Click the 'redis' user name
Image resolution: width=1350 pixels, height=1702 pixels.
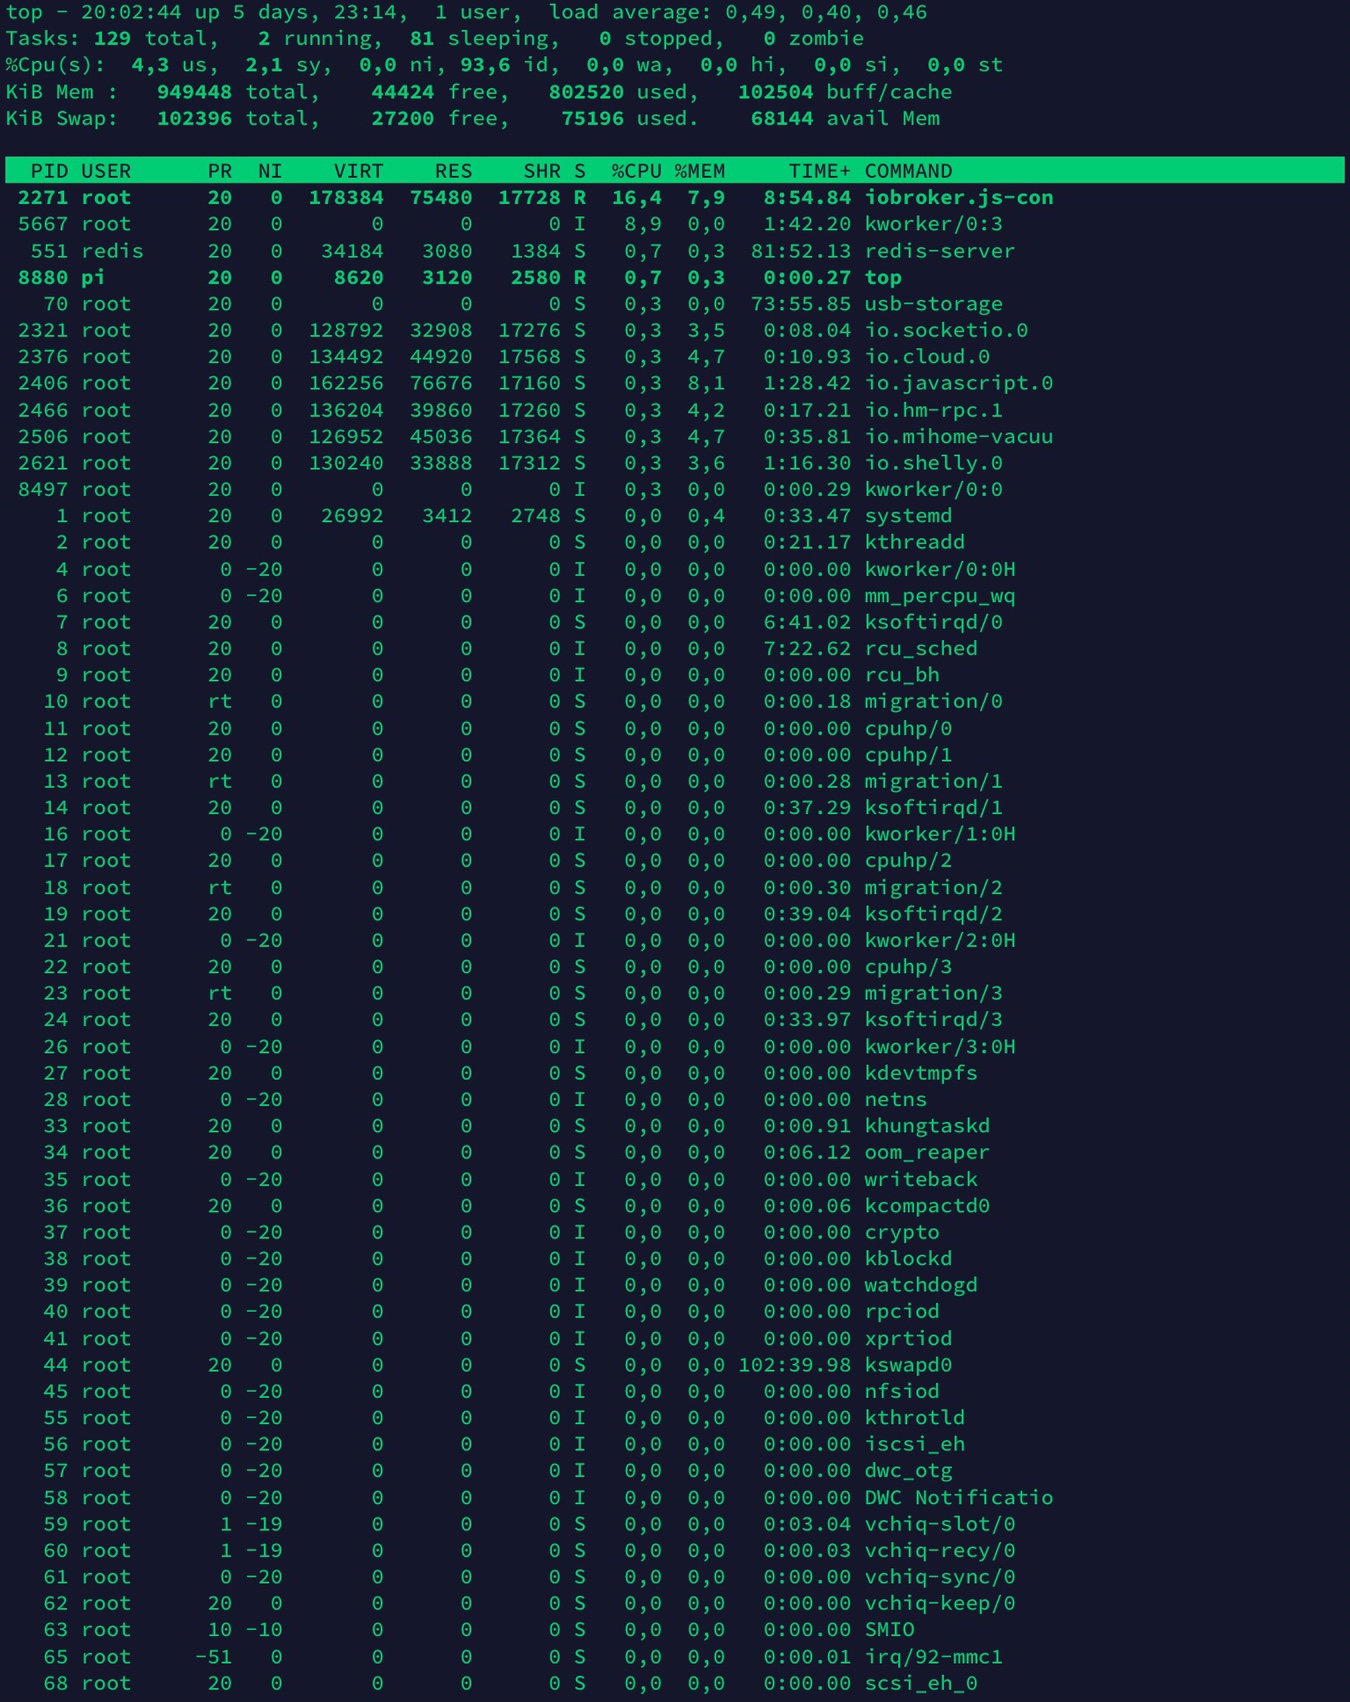pyautogui.click(x=112, y=251)
